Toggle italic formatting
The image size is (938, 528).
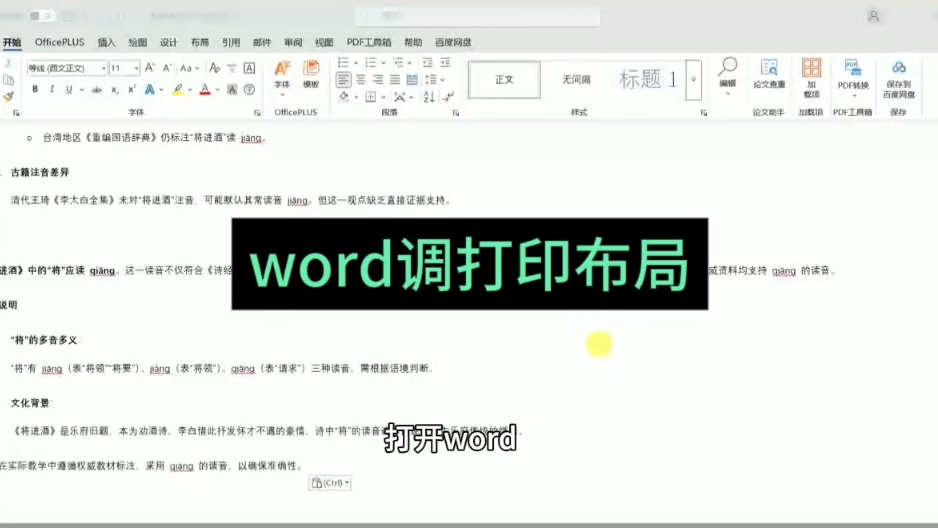[x=51, y=89]
